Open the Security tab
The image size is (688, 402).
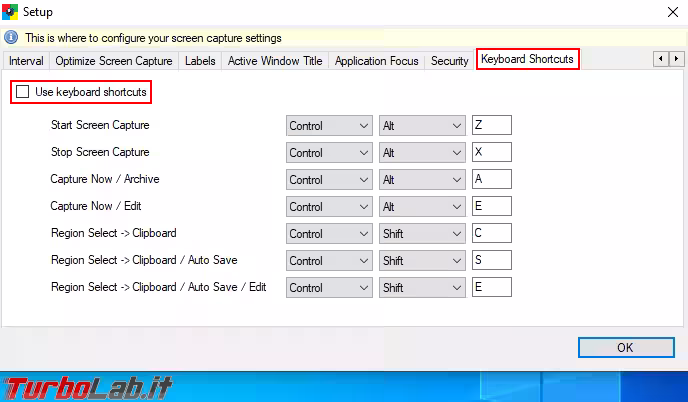pos(449,61)
